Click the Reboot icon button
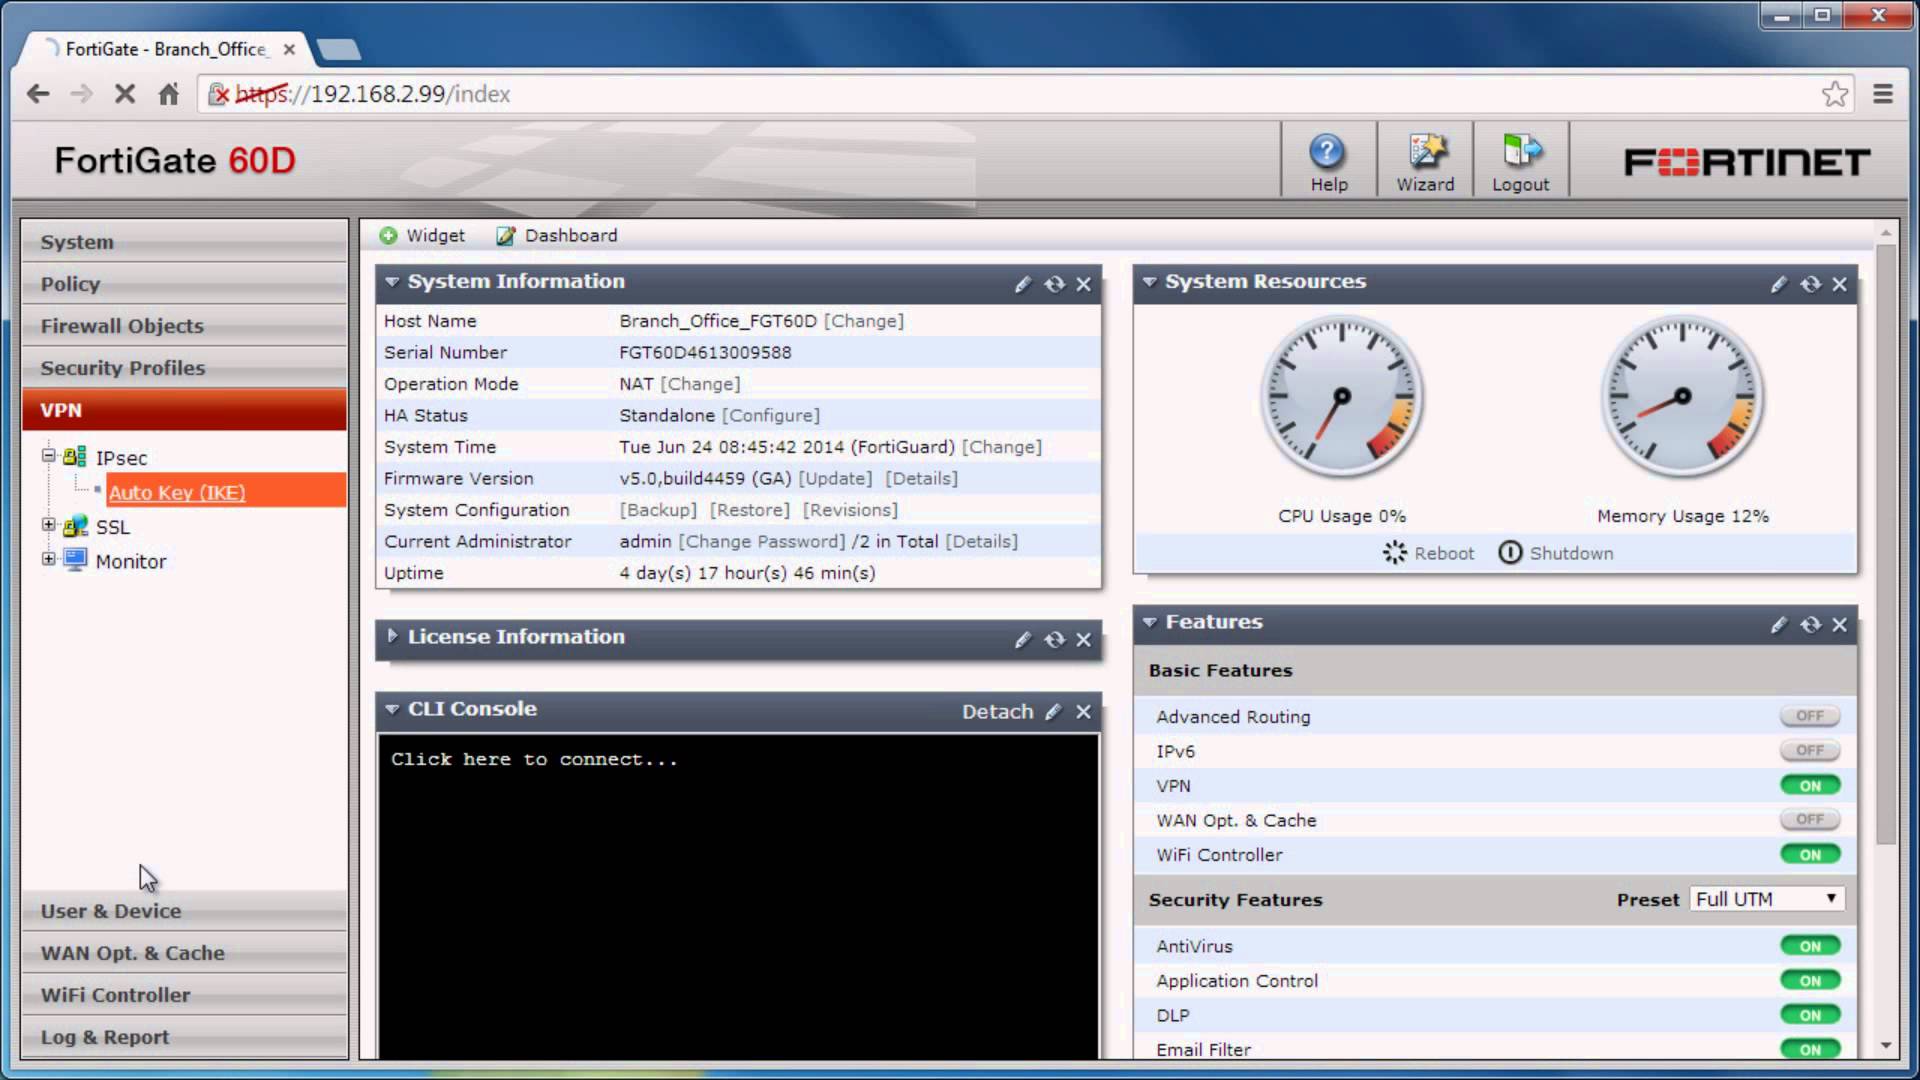 1394,553
